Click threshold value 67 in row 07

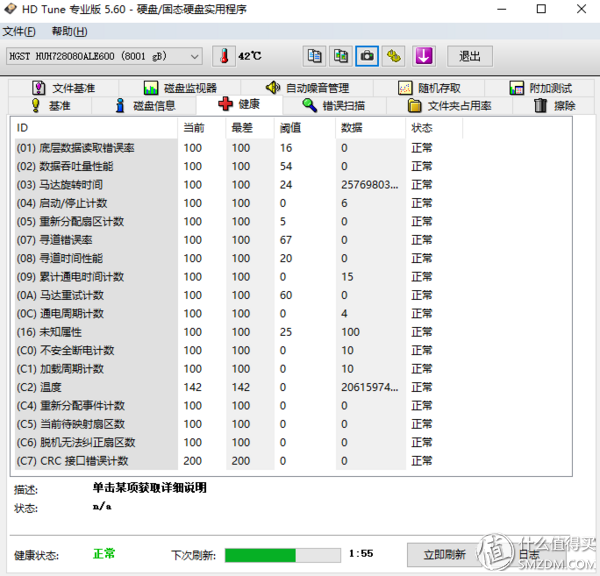[285, 240]
